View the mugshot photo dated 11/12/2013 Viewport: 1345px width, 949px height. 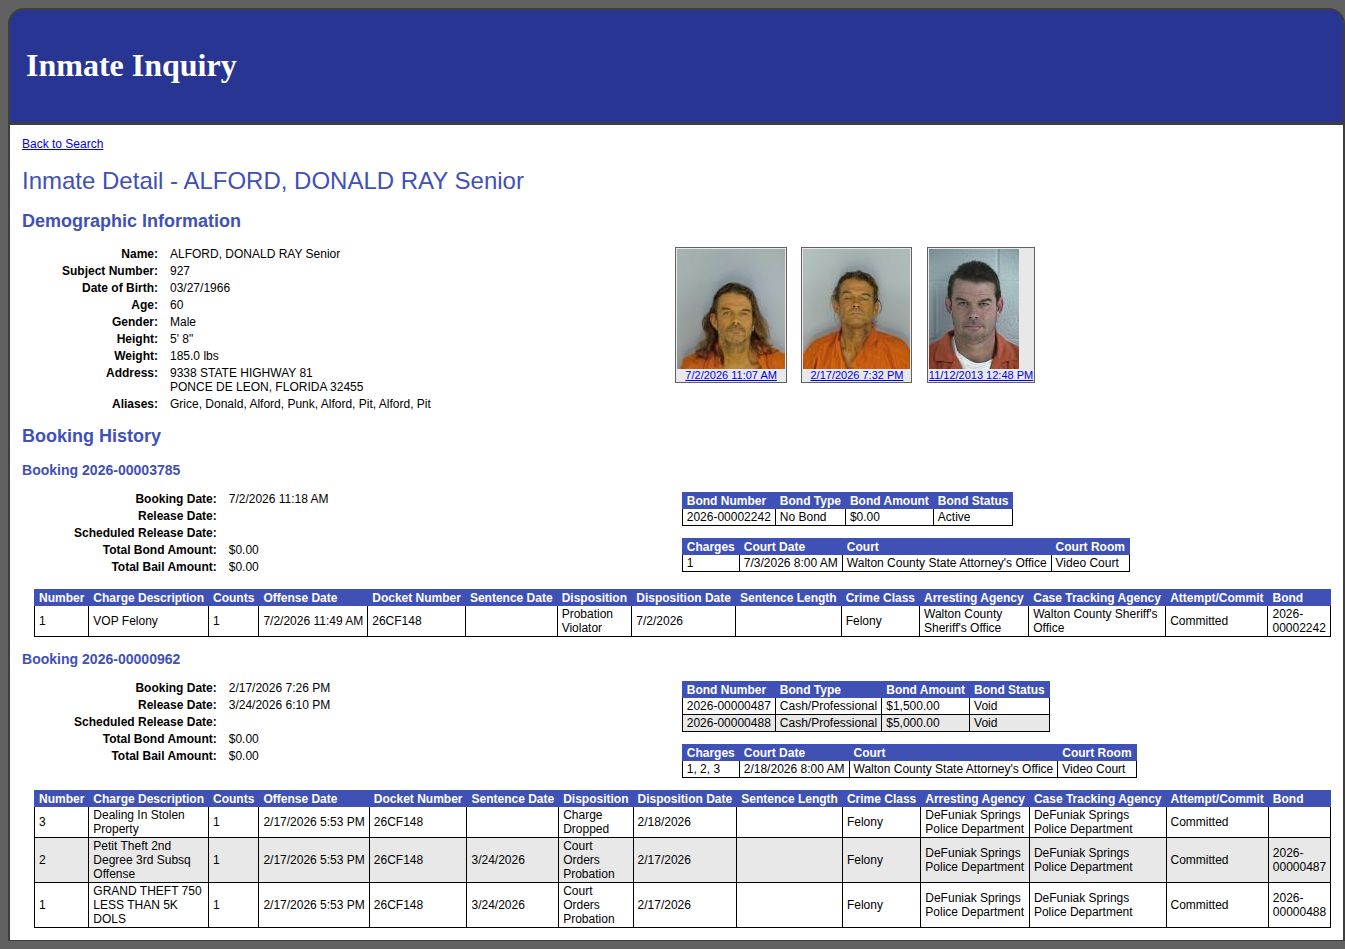click(974, 309)
